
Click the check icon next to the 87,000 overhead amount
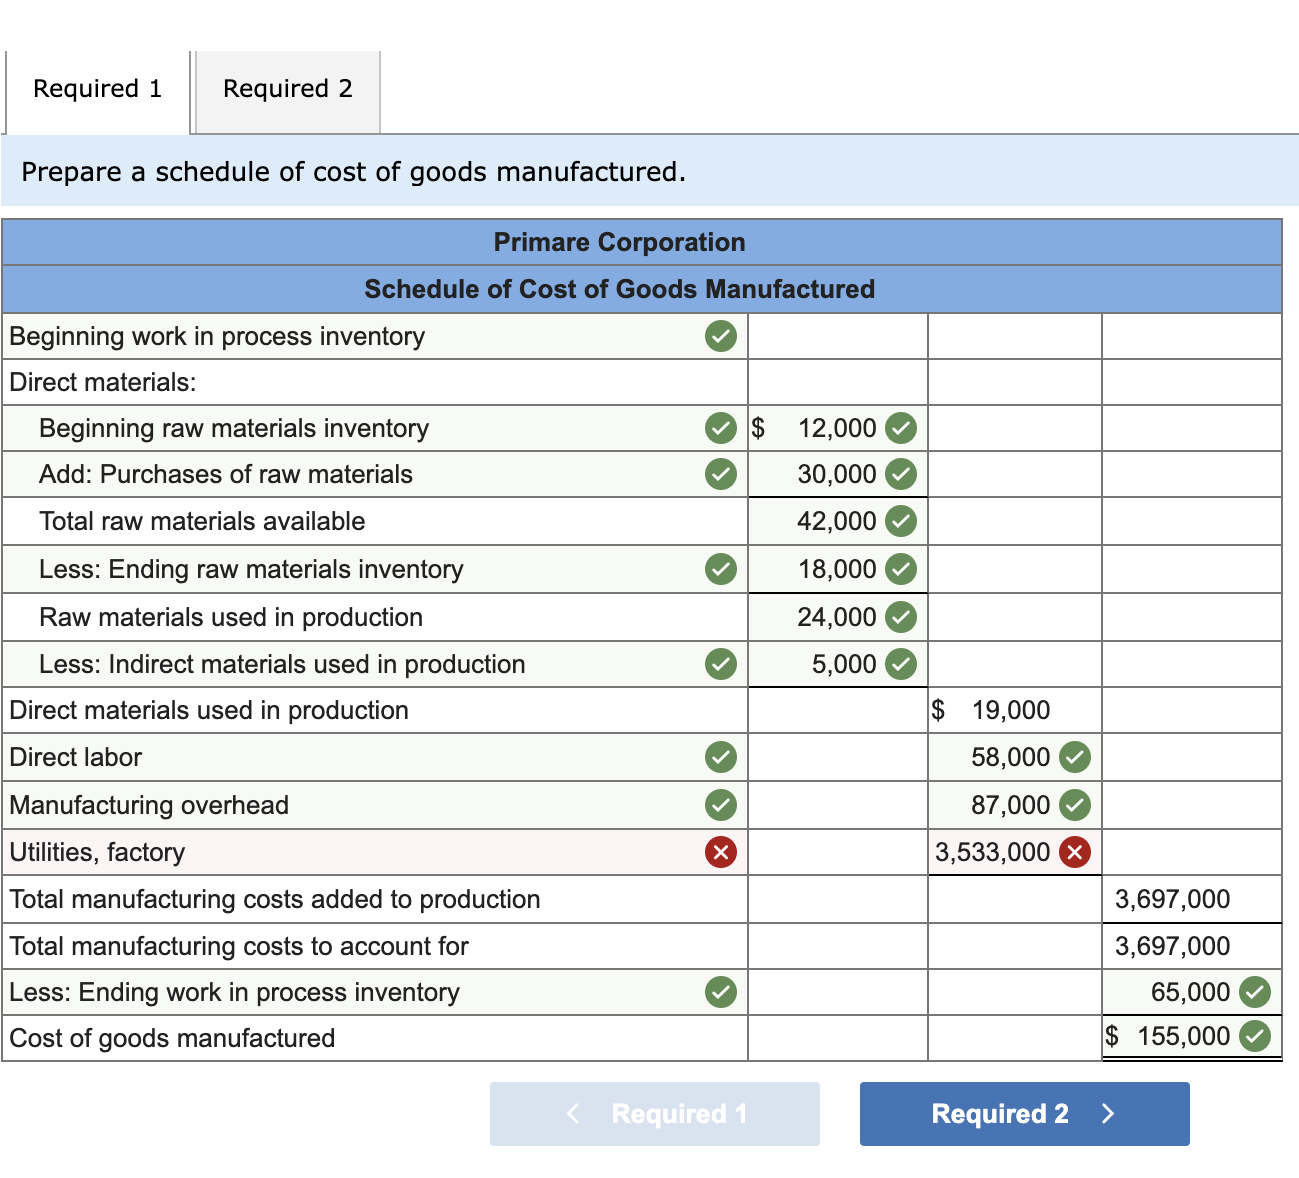(1075, 805)
